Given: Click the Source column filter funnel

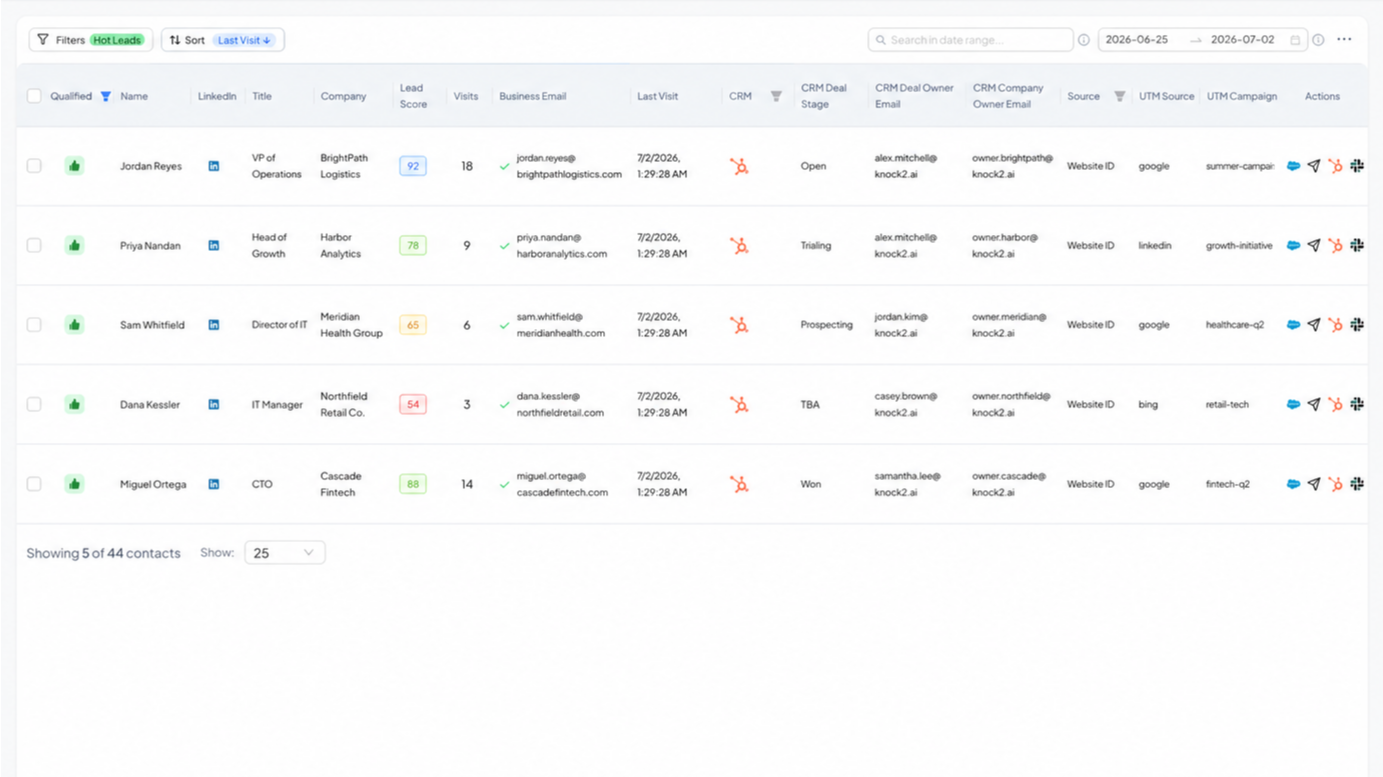Looking at the screenshot, I should coord(1120,96).
